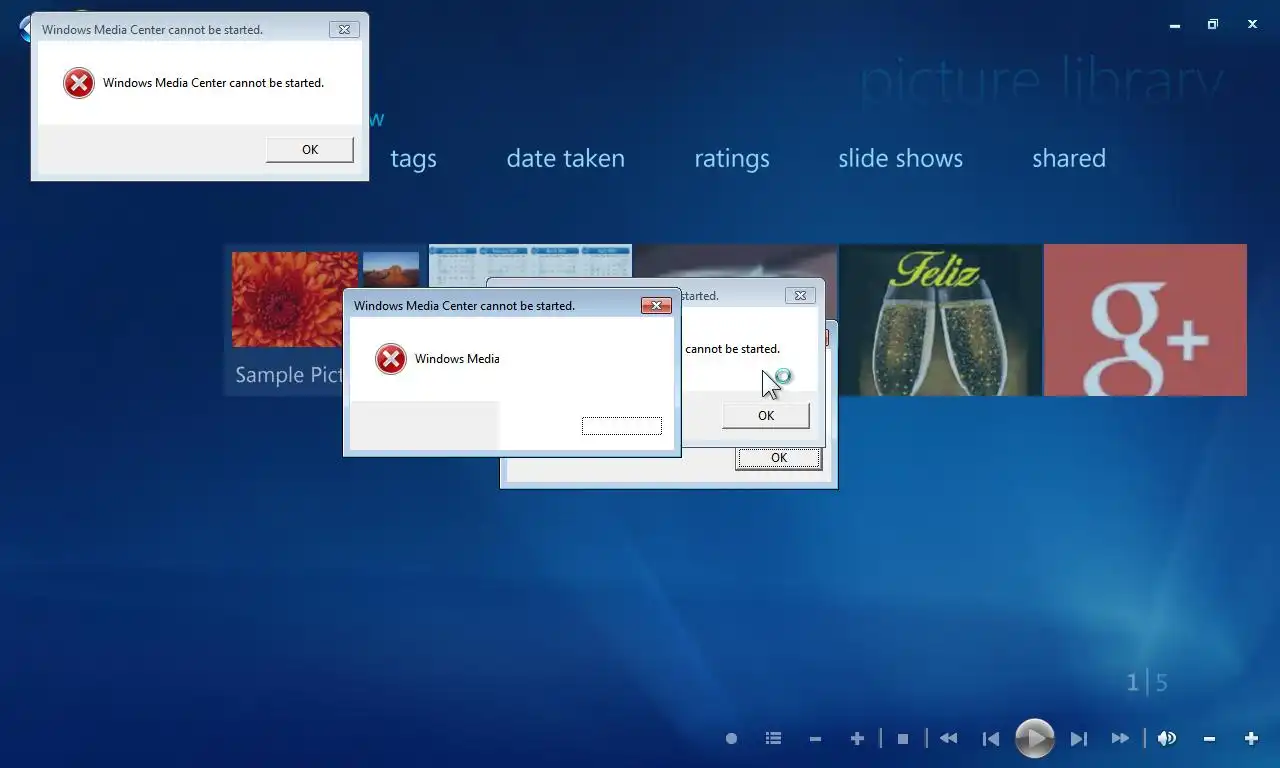Click the record button in transport controls
The width and height of the screenshot is (1280, 768).
pos(731,739)
